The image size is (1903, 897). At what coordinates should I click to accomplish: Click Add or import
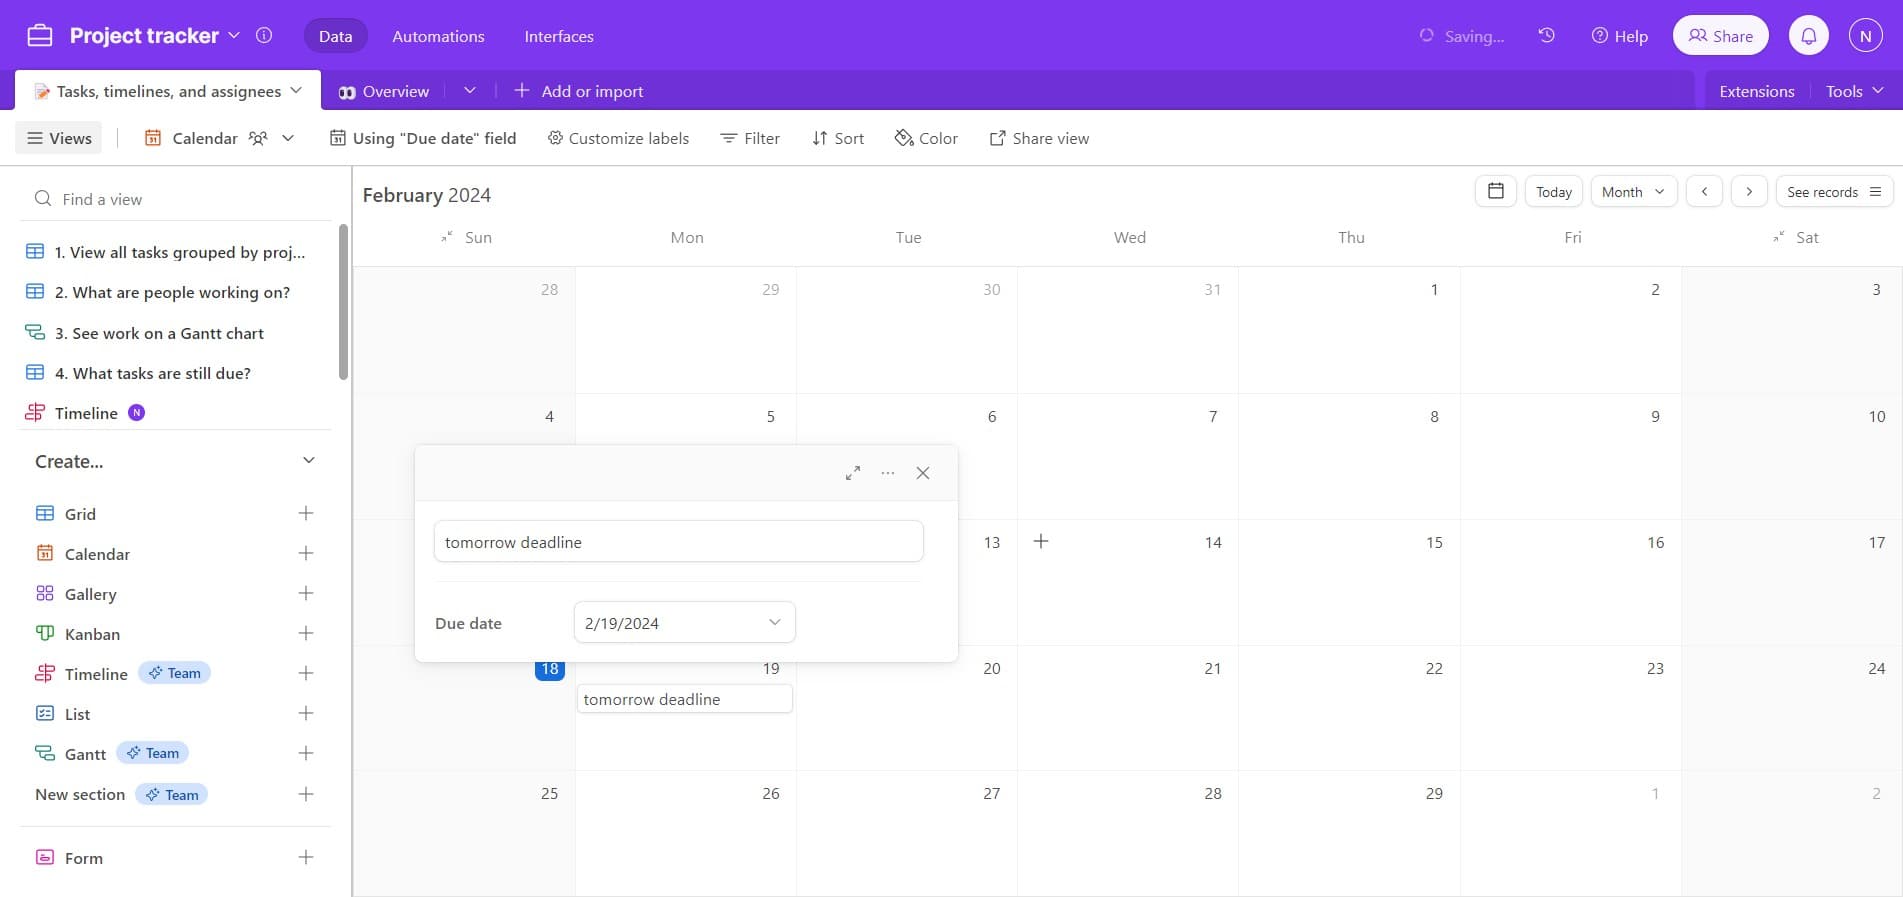(579, 91)
